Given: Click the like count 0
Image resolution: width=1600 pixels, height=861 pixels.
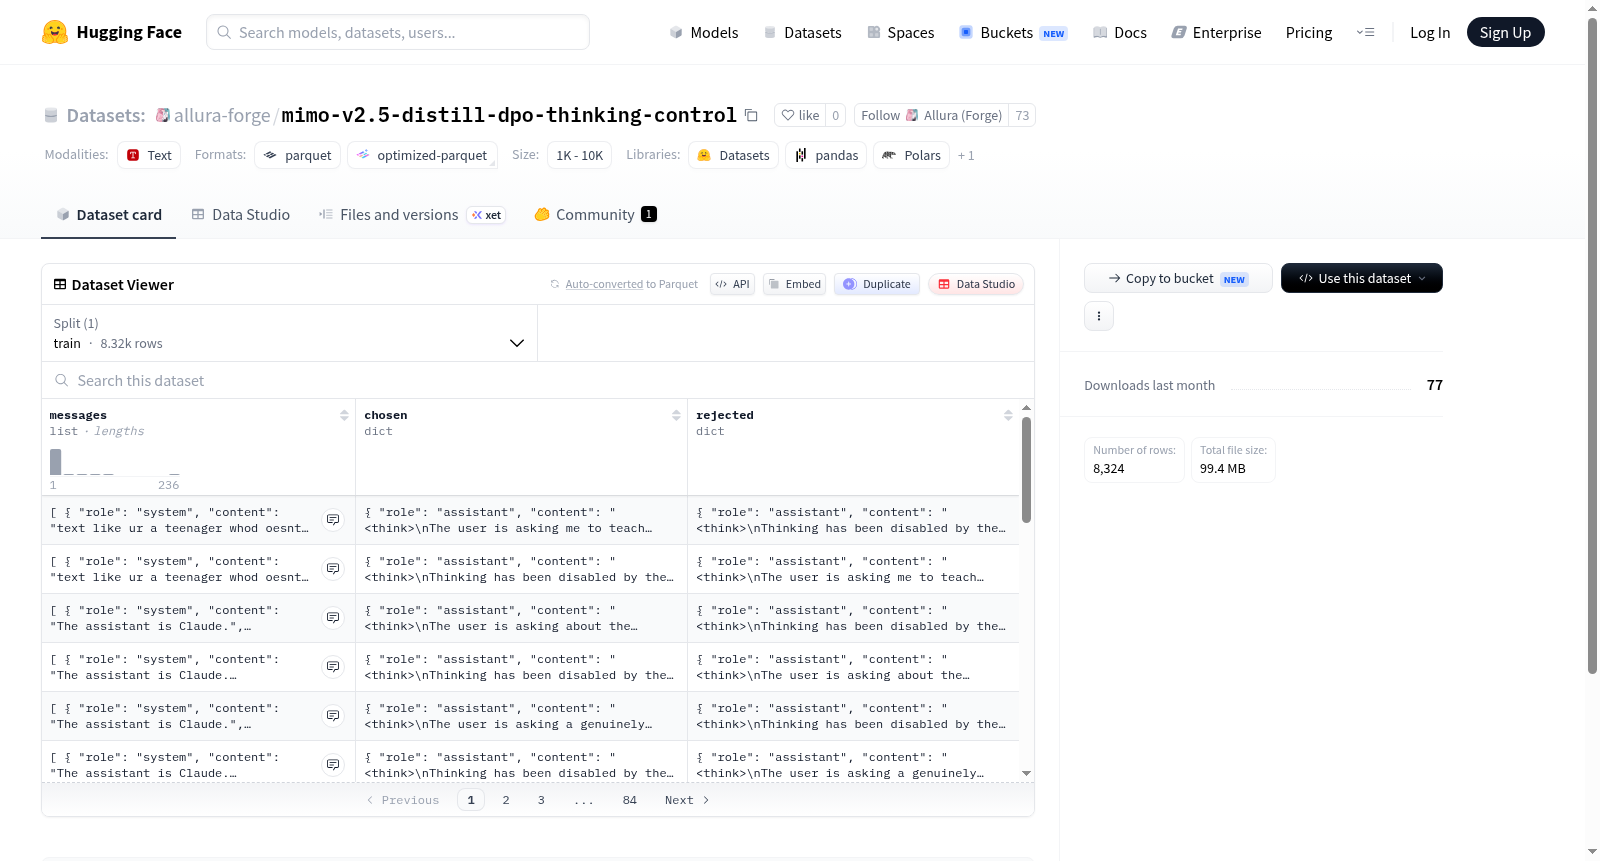Looking at the screenshot, I should tap(836, 115).
